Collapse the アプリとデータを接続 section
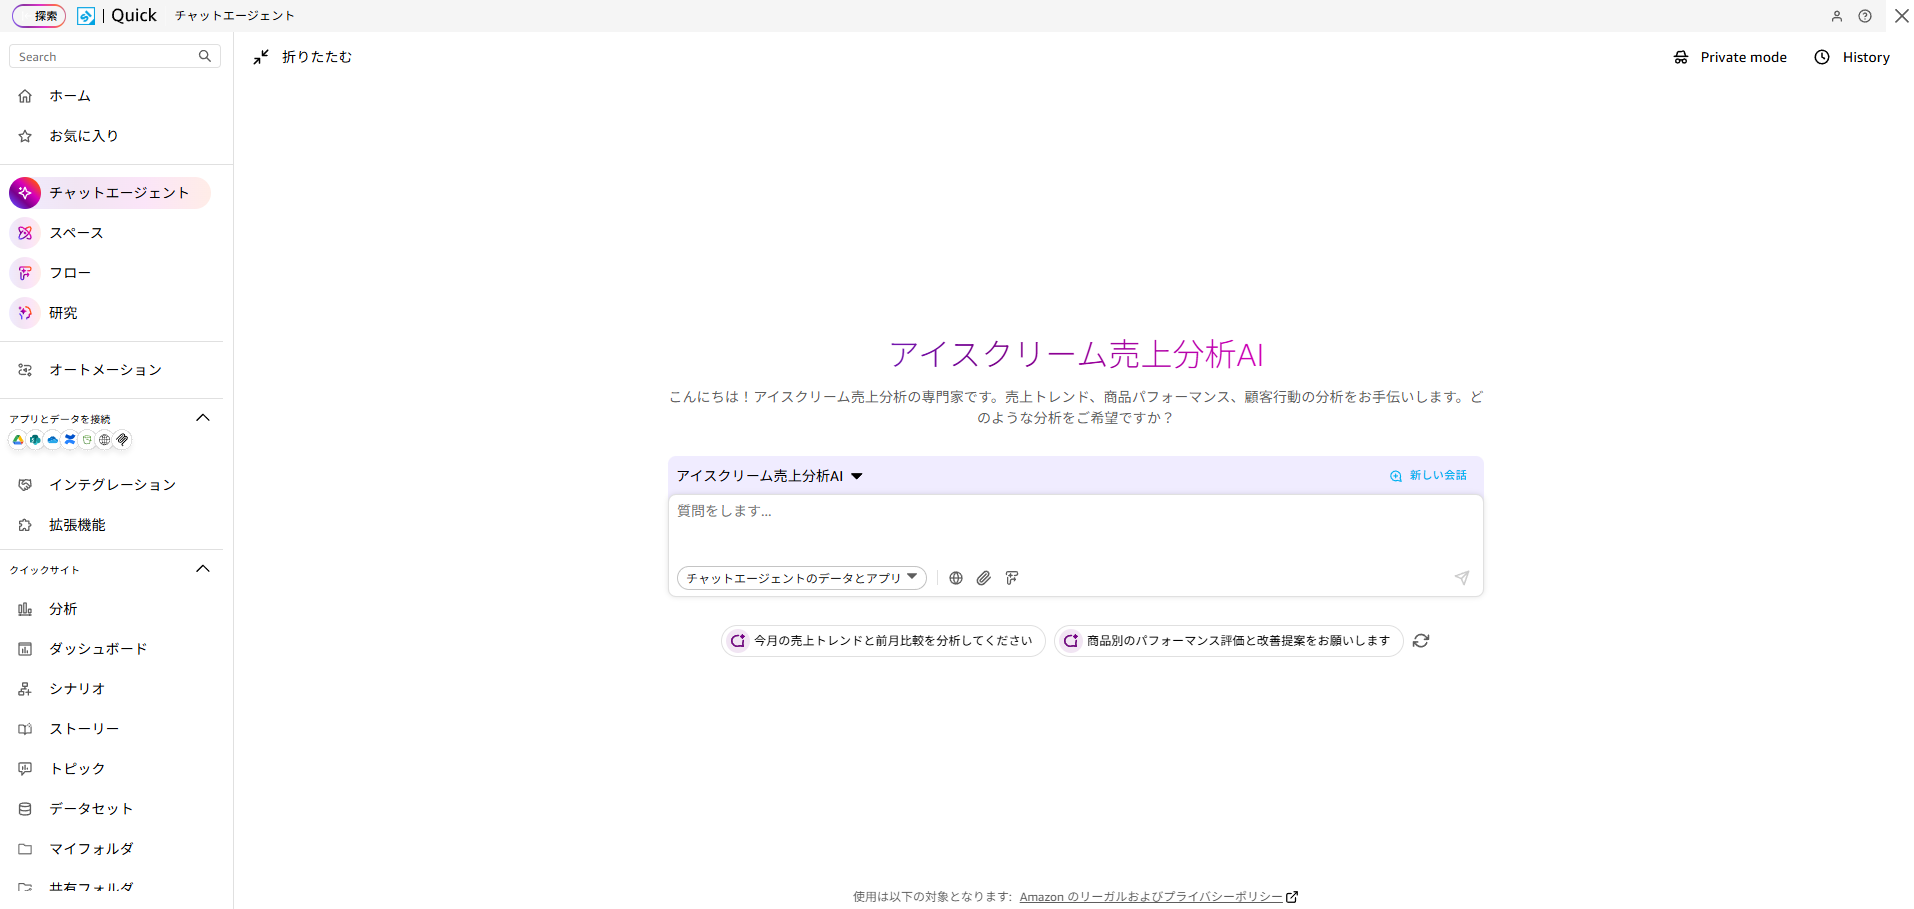 pos(203,418)
